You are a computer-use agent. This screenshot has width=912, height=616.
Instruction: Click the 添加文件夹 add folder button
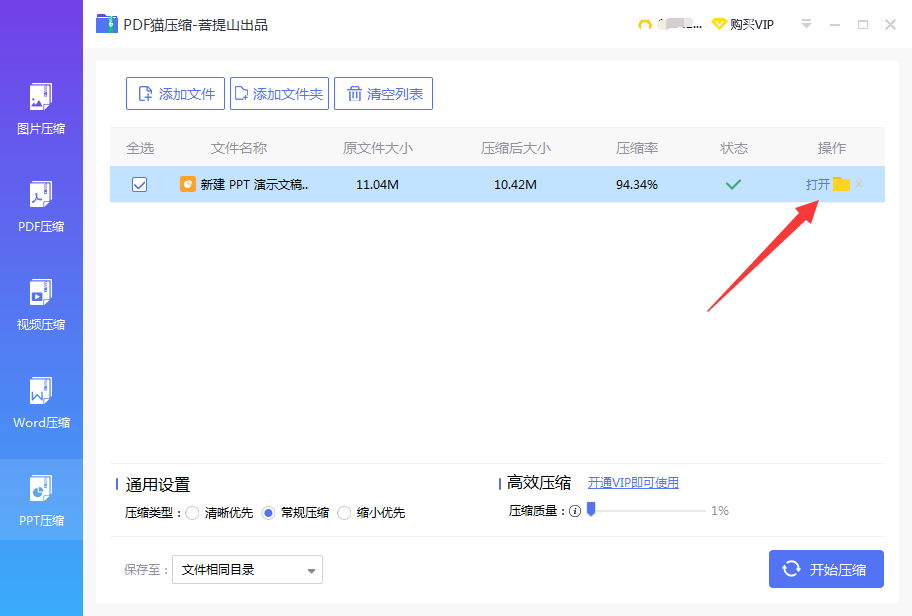[x=279, y=94]
